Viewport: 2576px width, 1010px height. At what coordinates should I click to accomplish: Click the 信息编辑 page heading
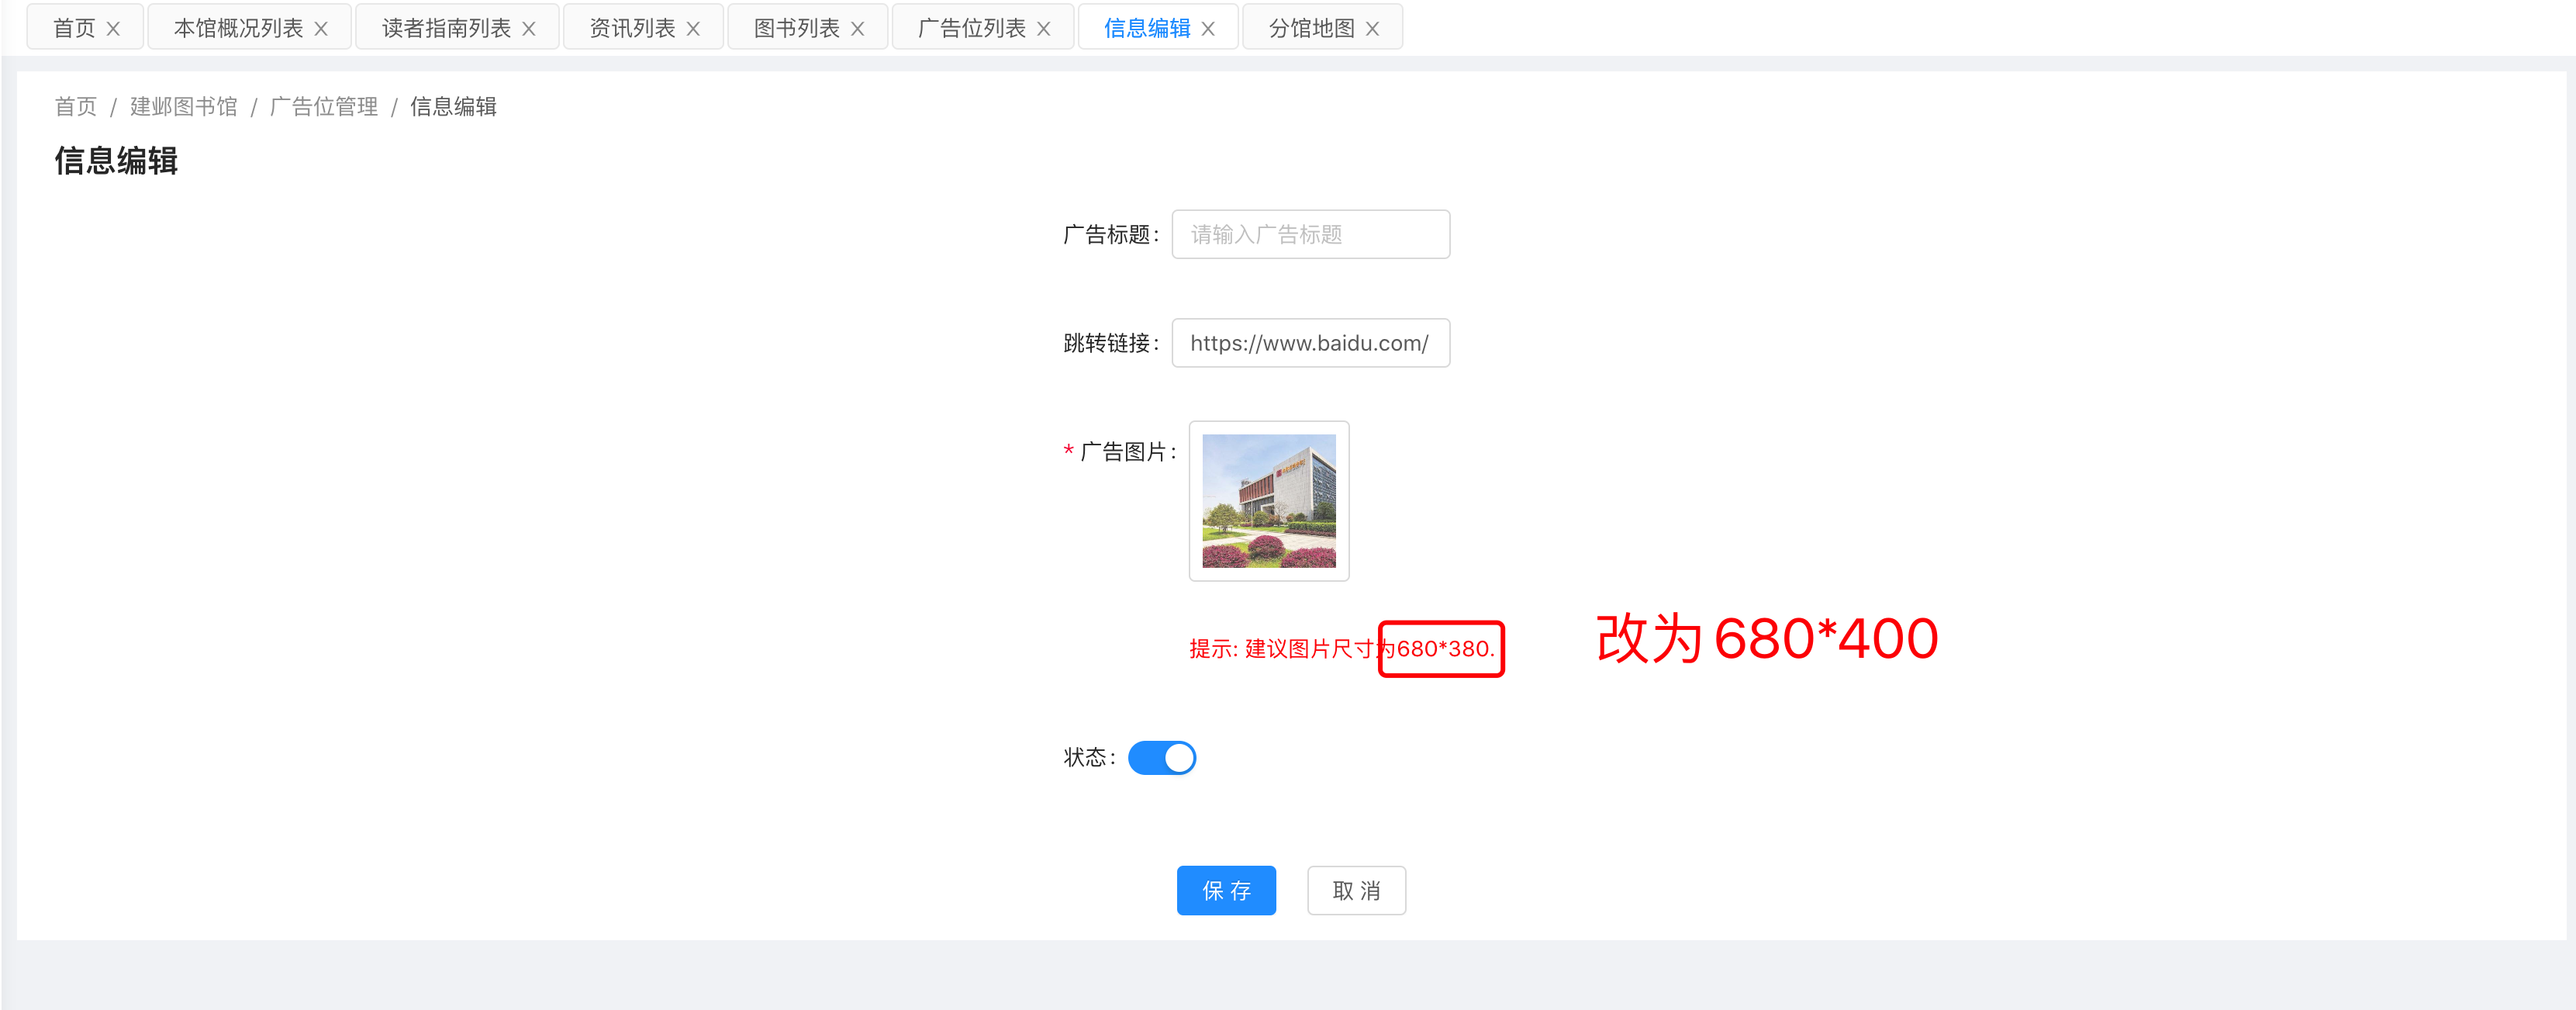point(116,161)
